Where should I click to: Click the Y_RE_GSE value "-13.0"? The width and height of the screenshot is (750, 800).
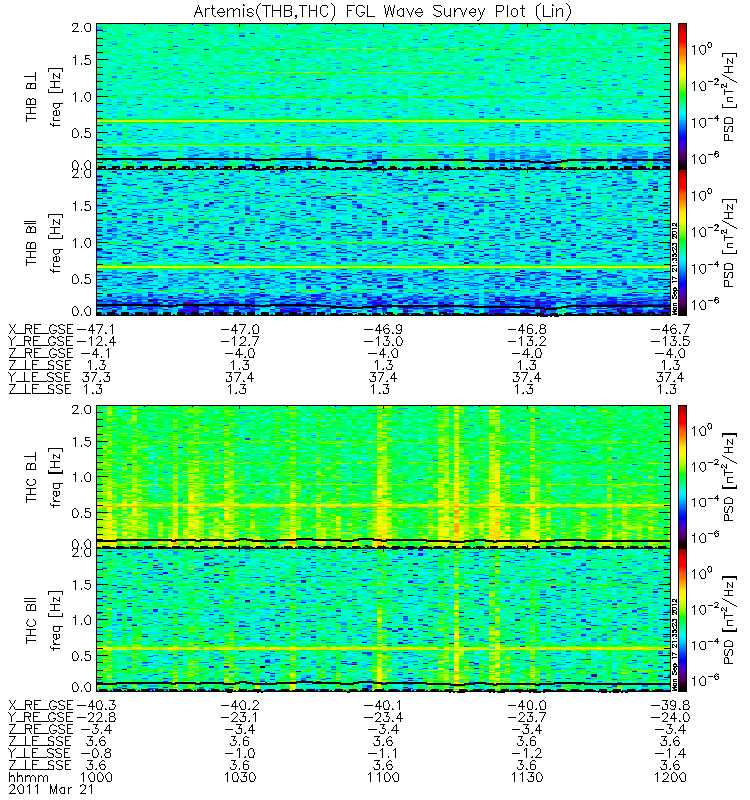[383, 341]
